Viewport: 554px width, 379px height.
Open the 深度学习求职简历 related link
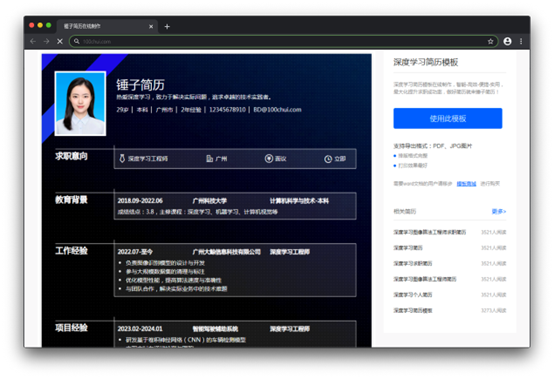413,263
